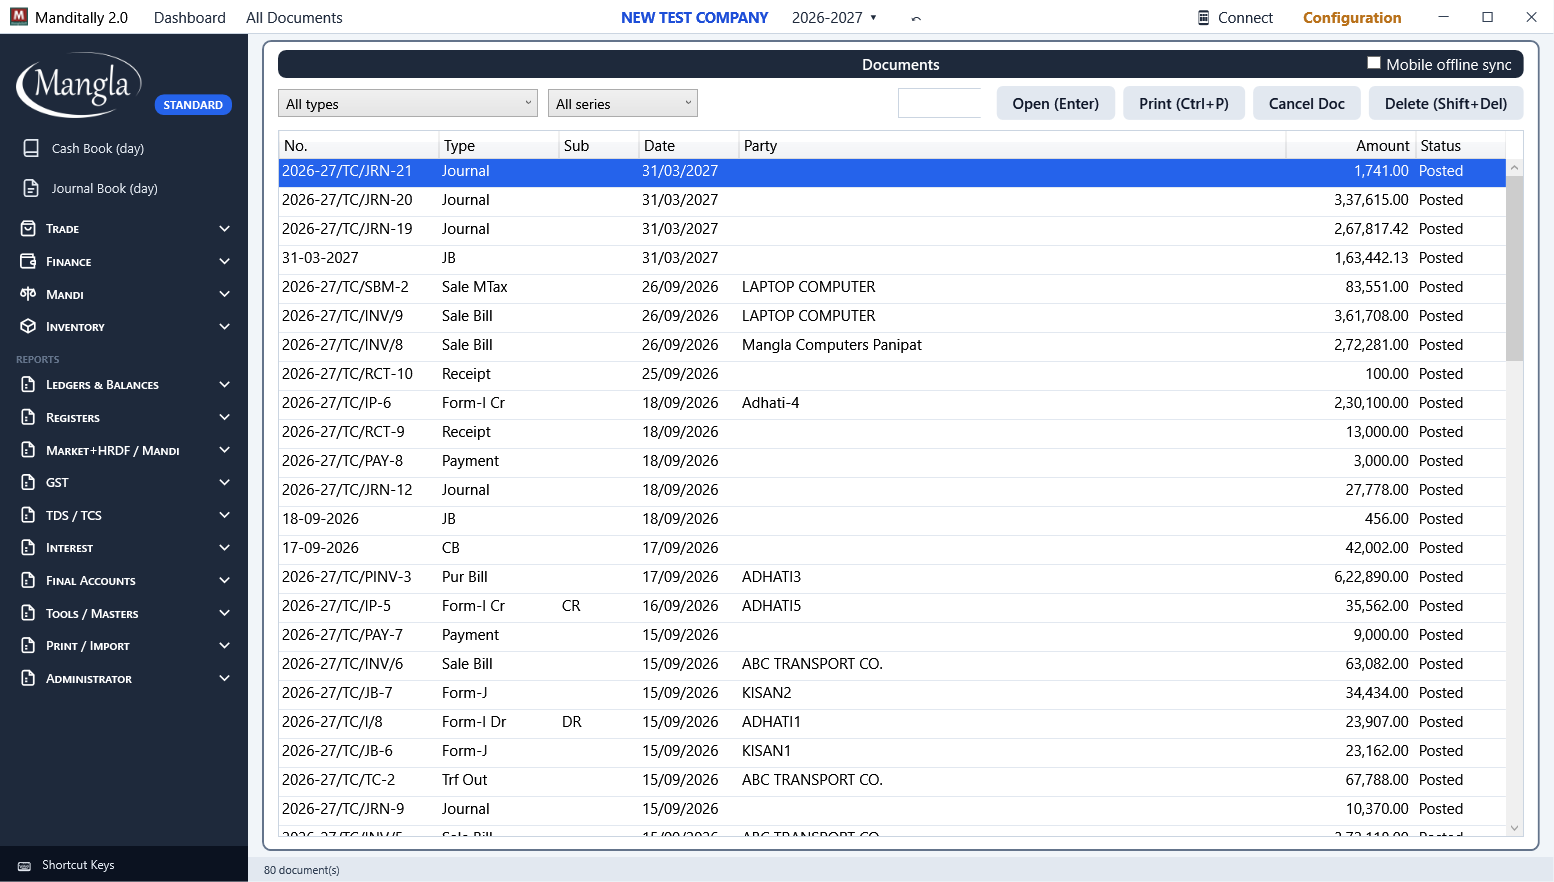
Task: Click the Connect device icon
Action: pos(1204,17)
